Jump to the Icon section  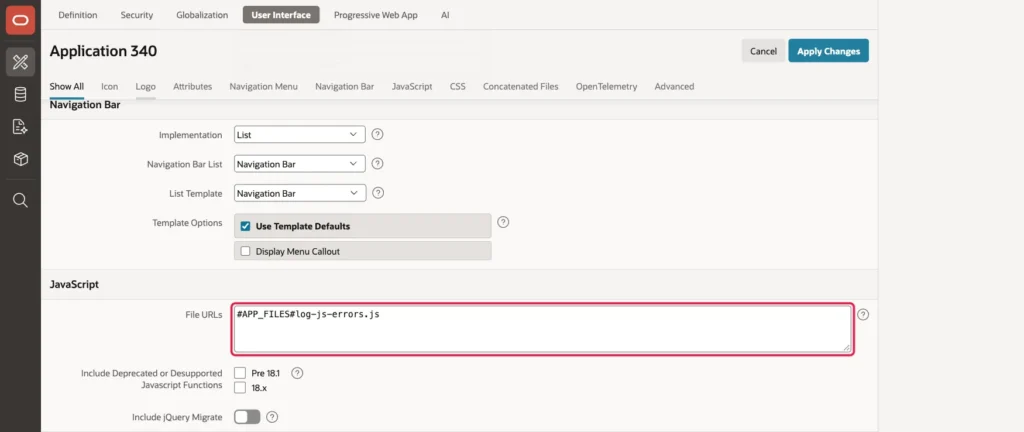point(110,86)
